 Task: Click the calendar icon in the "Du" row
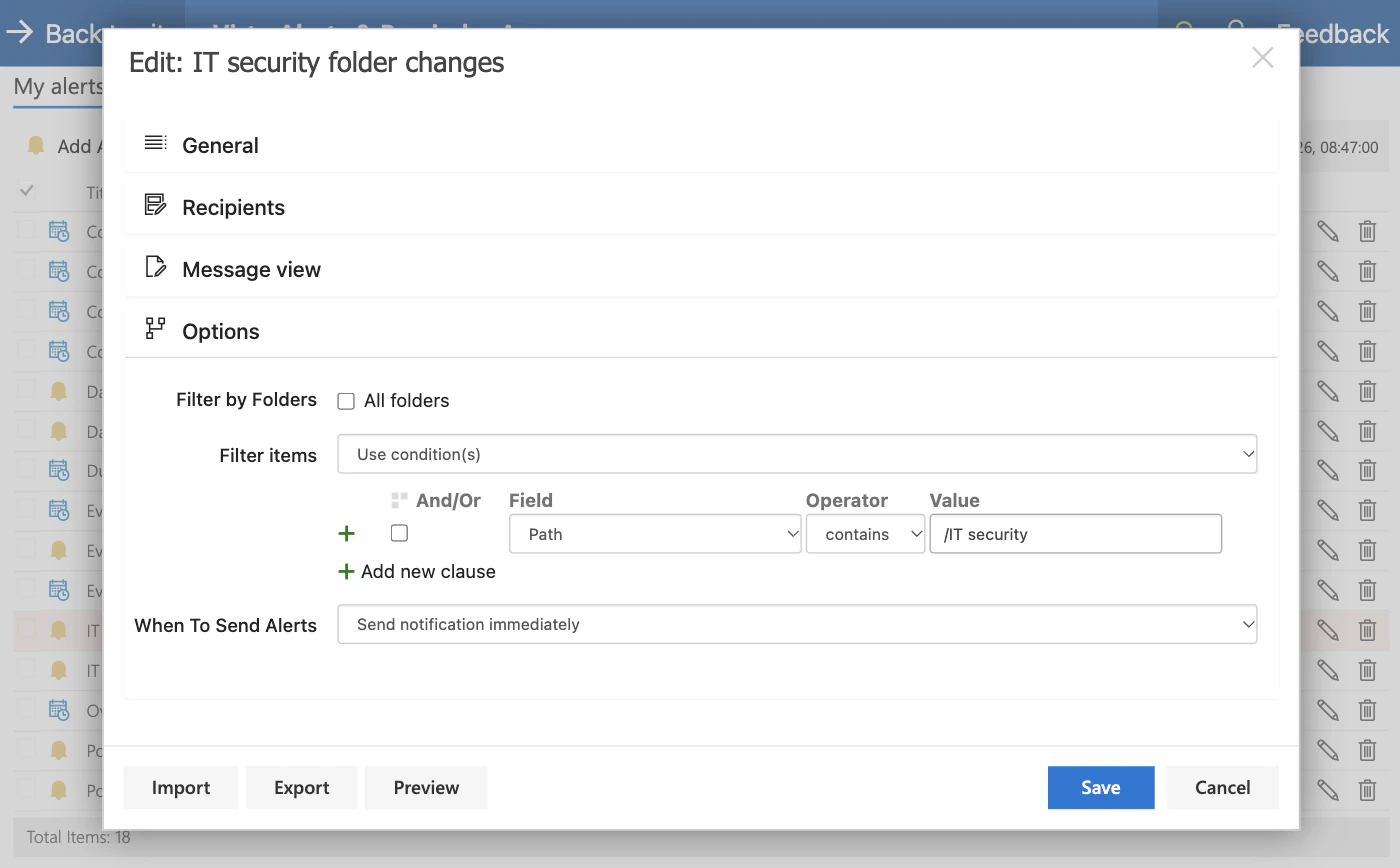click(x=59, y=470)
